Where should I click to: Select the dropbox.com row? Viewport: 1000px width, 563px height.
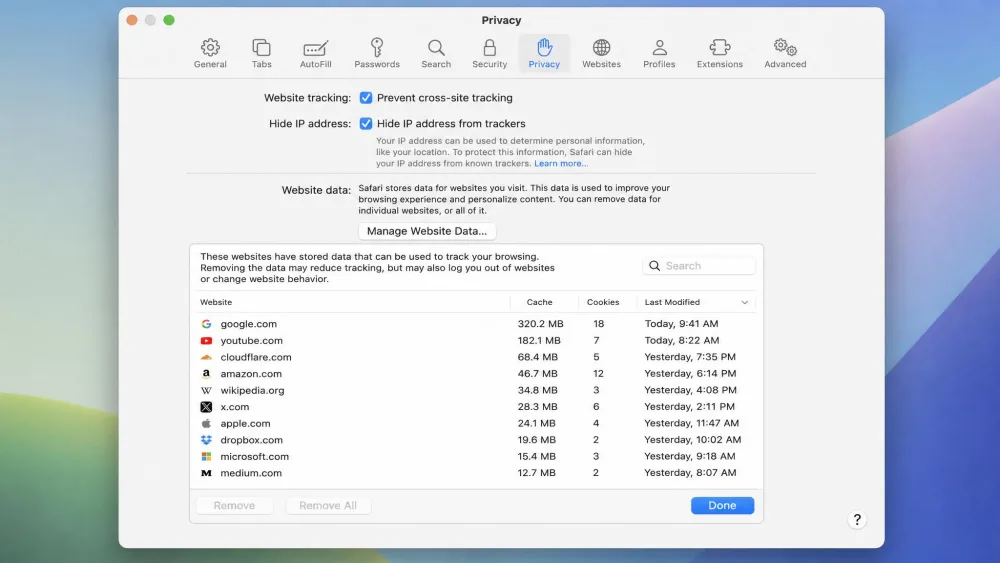point(476,440)
